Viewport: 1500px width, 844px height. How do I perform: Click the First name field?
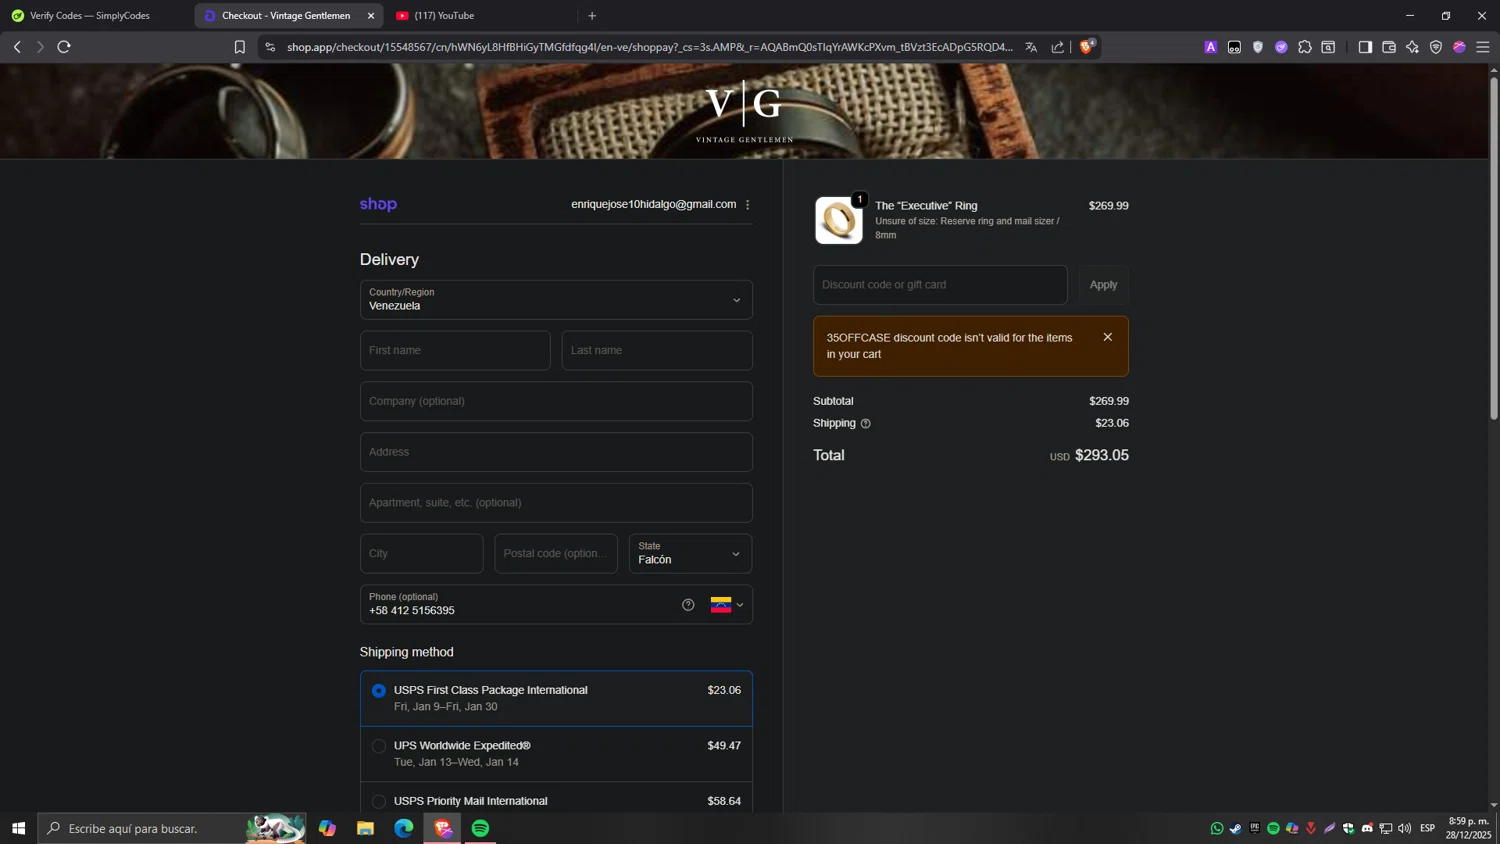455,351
